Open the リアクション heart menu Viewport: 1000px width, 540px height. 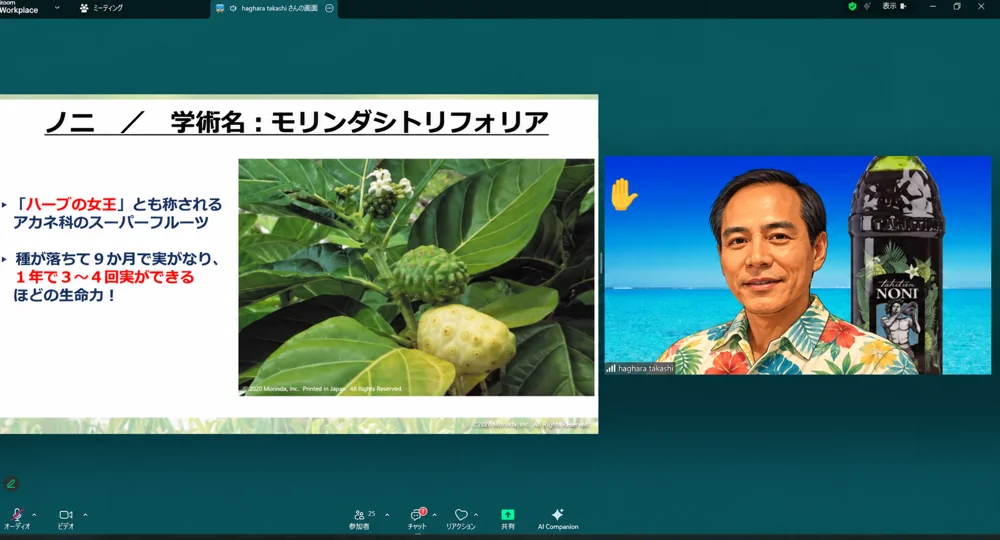pos(460,519)
